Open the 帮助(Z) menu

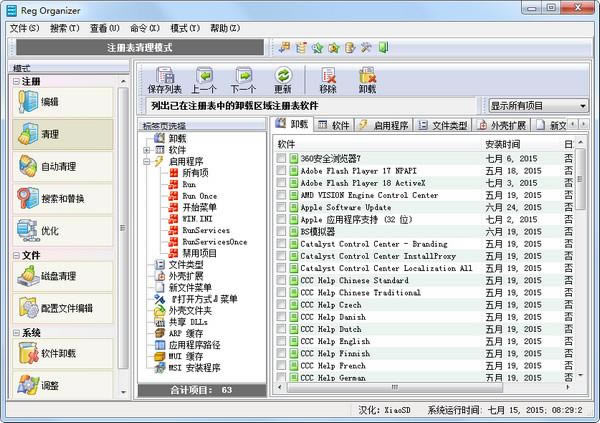(225, 28)
